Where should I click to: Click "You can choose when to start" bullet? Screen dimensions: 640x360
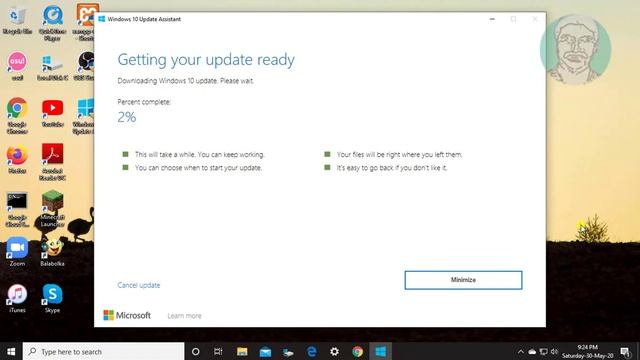(x=198, y=168)
